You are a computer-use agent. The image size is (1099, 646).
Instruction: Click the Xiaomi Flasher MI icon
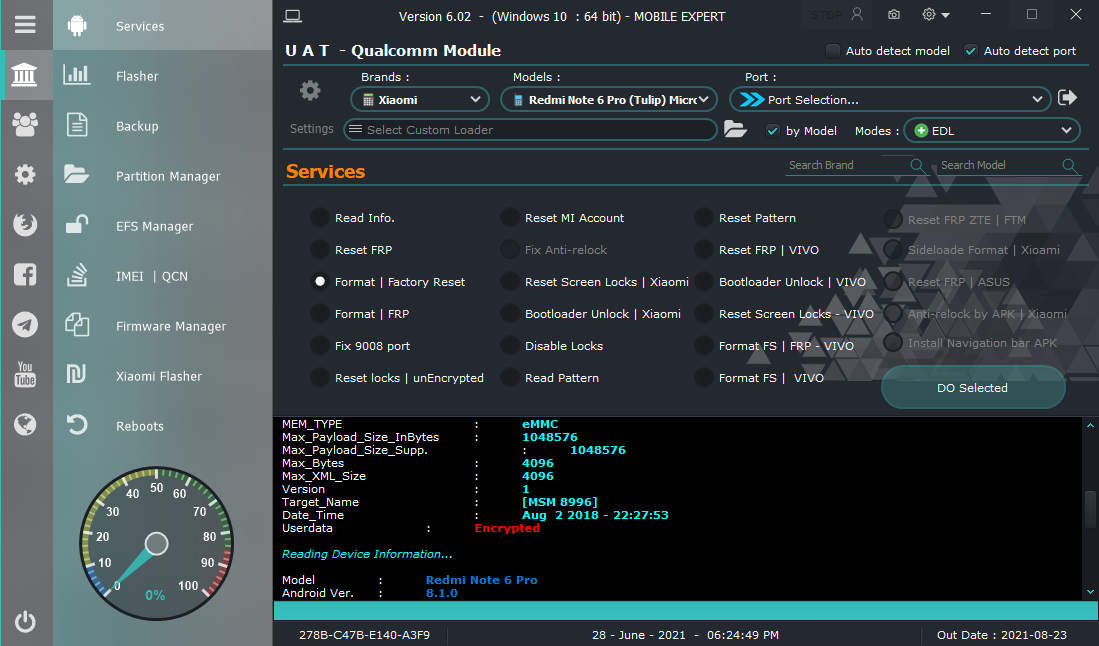click(x=76, y=374)
